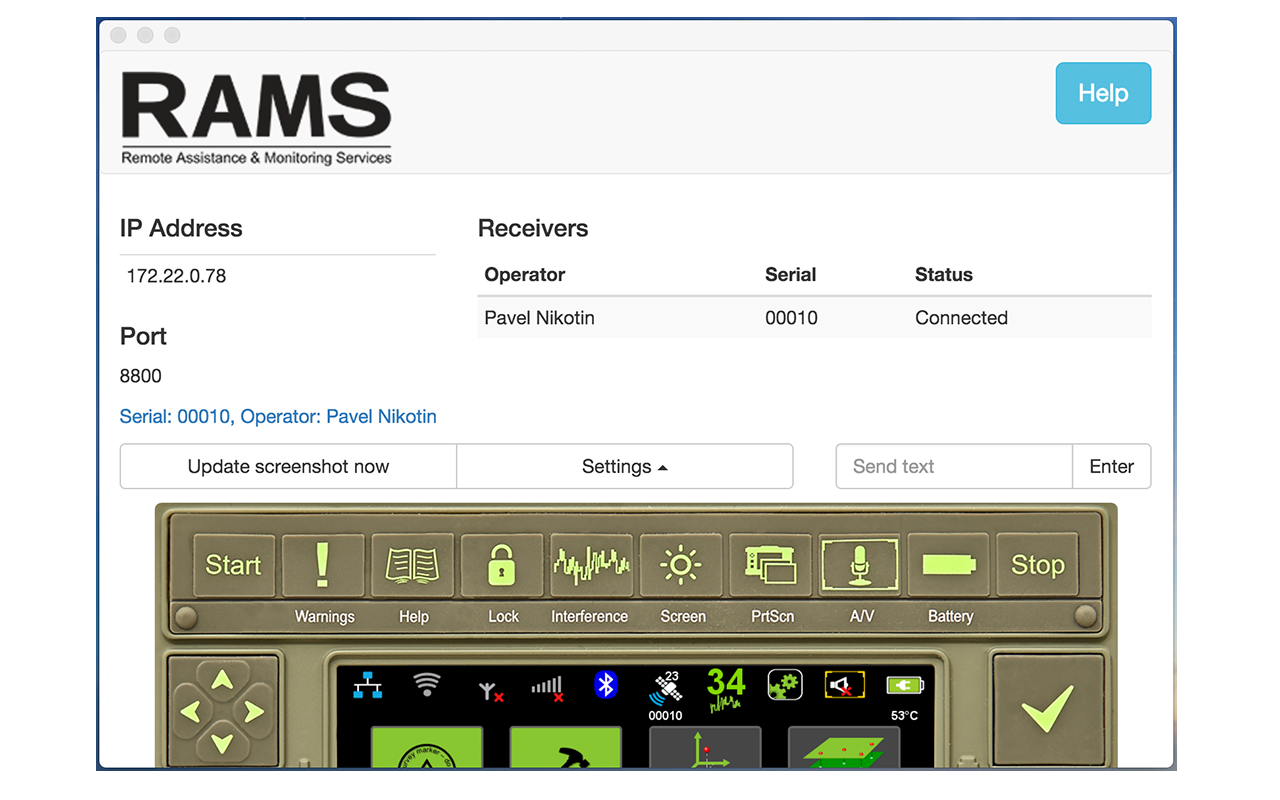Viewport: 1280px width, 800px height.
Task: Open the Settings dropdown
Action: point(625,467)
